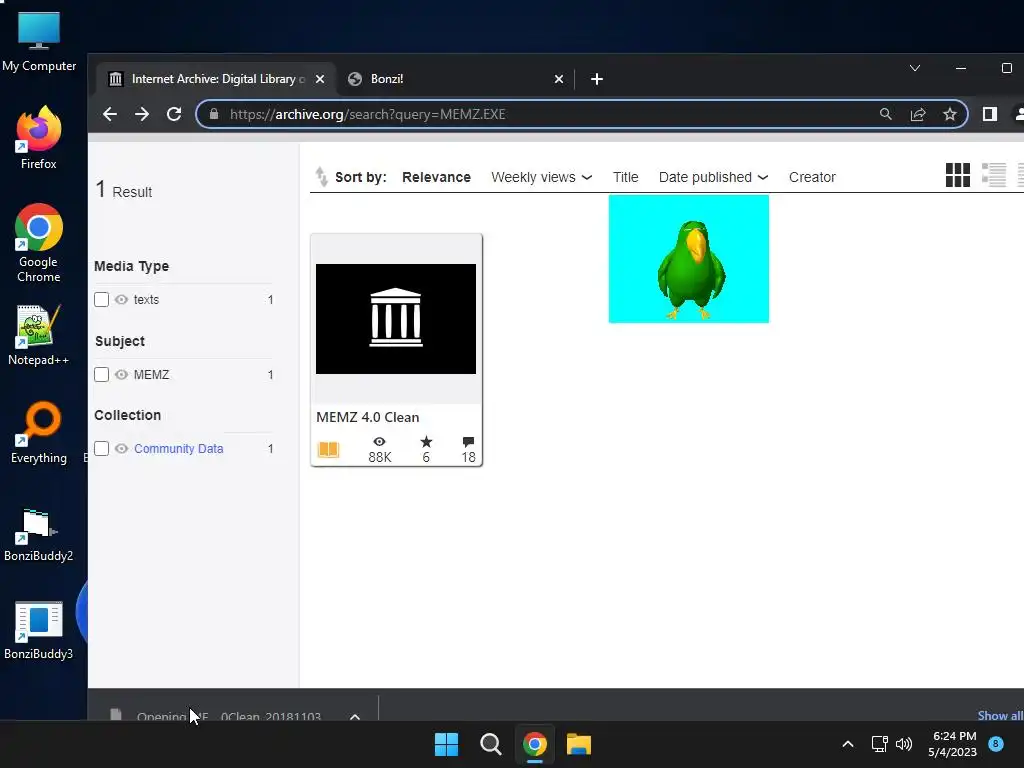1024x768 pixels.
Task: Click the favorites star on the card
Action: [426, 442]
